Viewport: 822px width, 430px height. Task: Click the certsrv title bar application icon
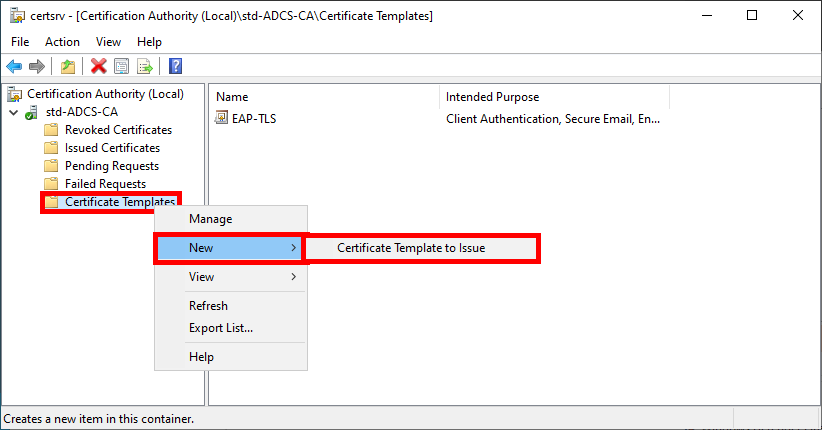pos(17,16)
